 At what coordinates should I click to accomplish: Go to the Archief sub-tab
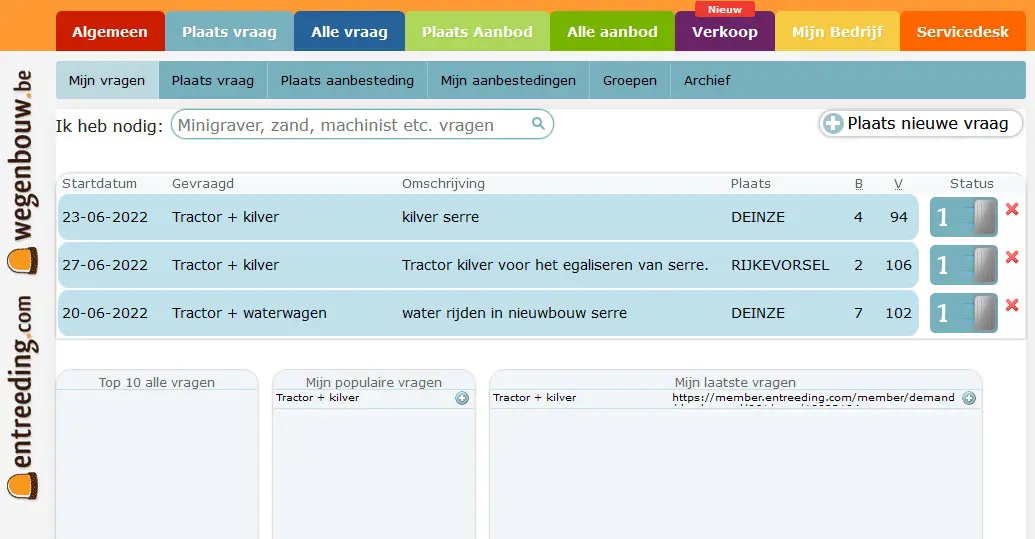pos(707,80)
